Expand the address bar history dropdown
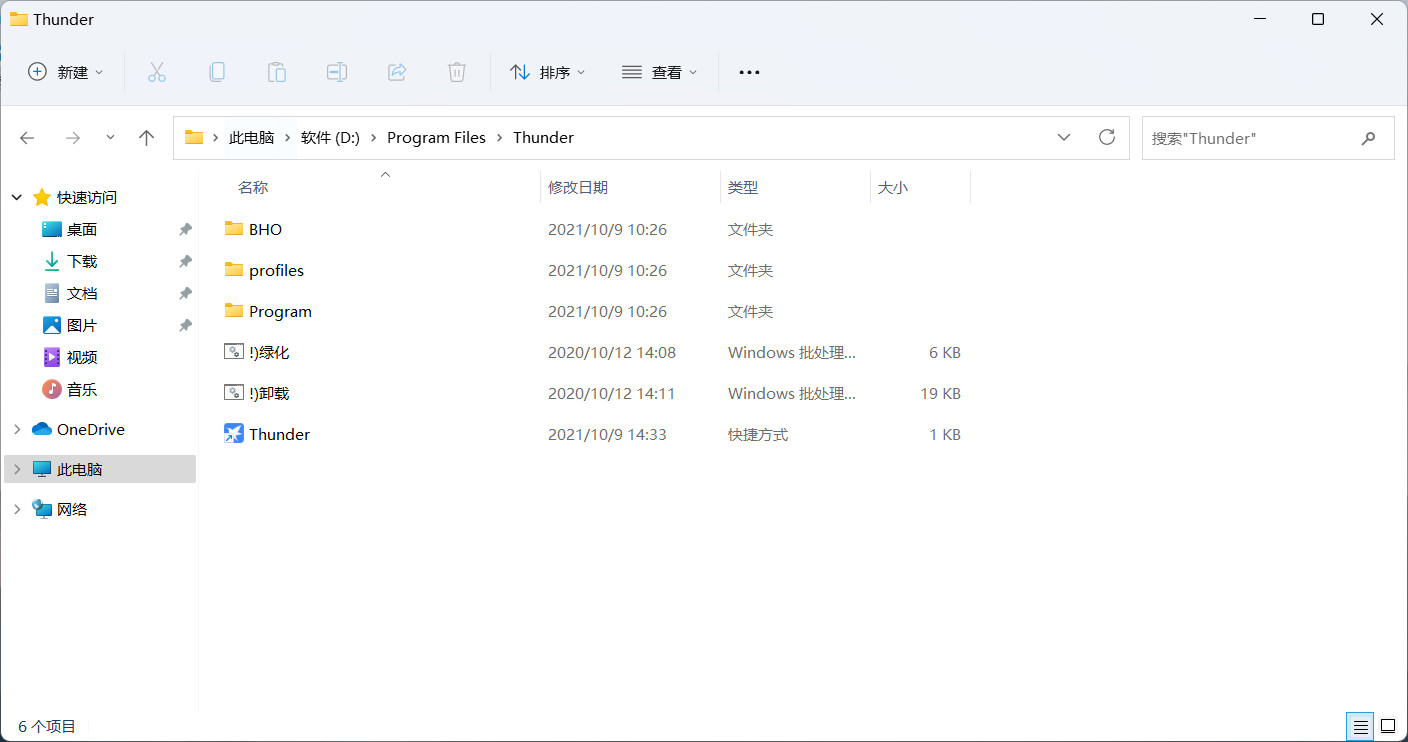 pos(1064,138)
